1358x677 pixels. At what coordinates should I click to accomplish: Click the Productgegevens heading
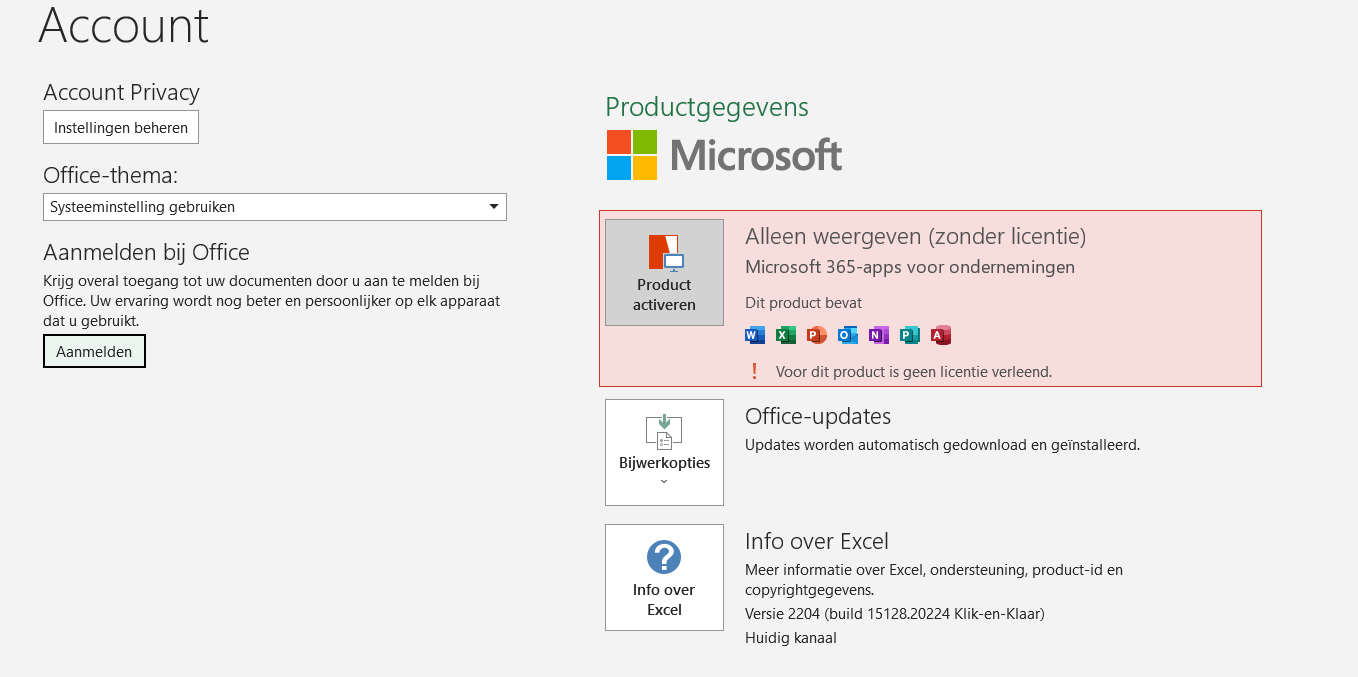point(707,107)
